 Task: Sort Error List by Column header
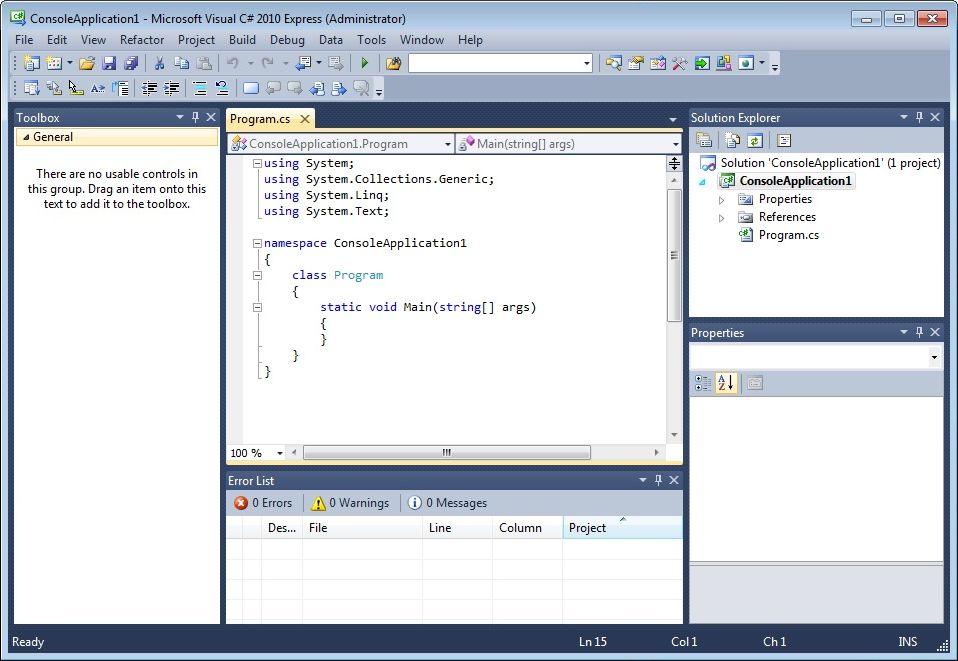tap(527, 528)
